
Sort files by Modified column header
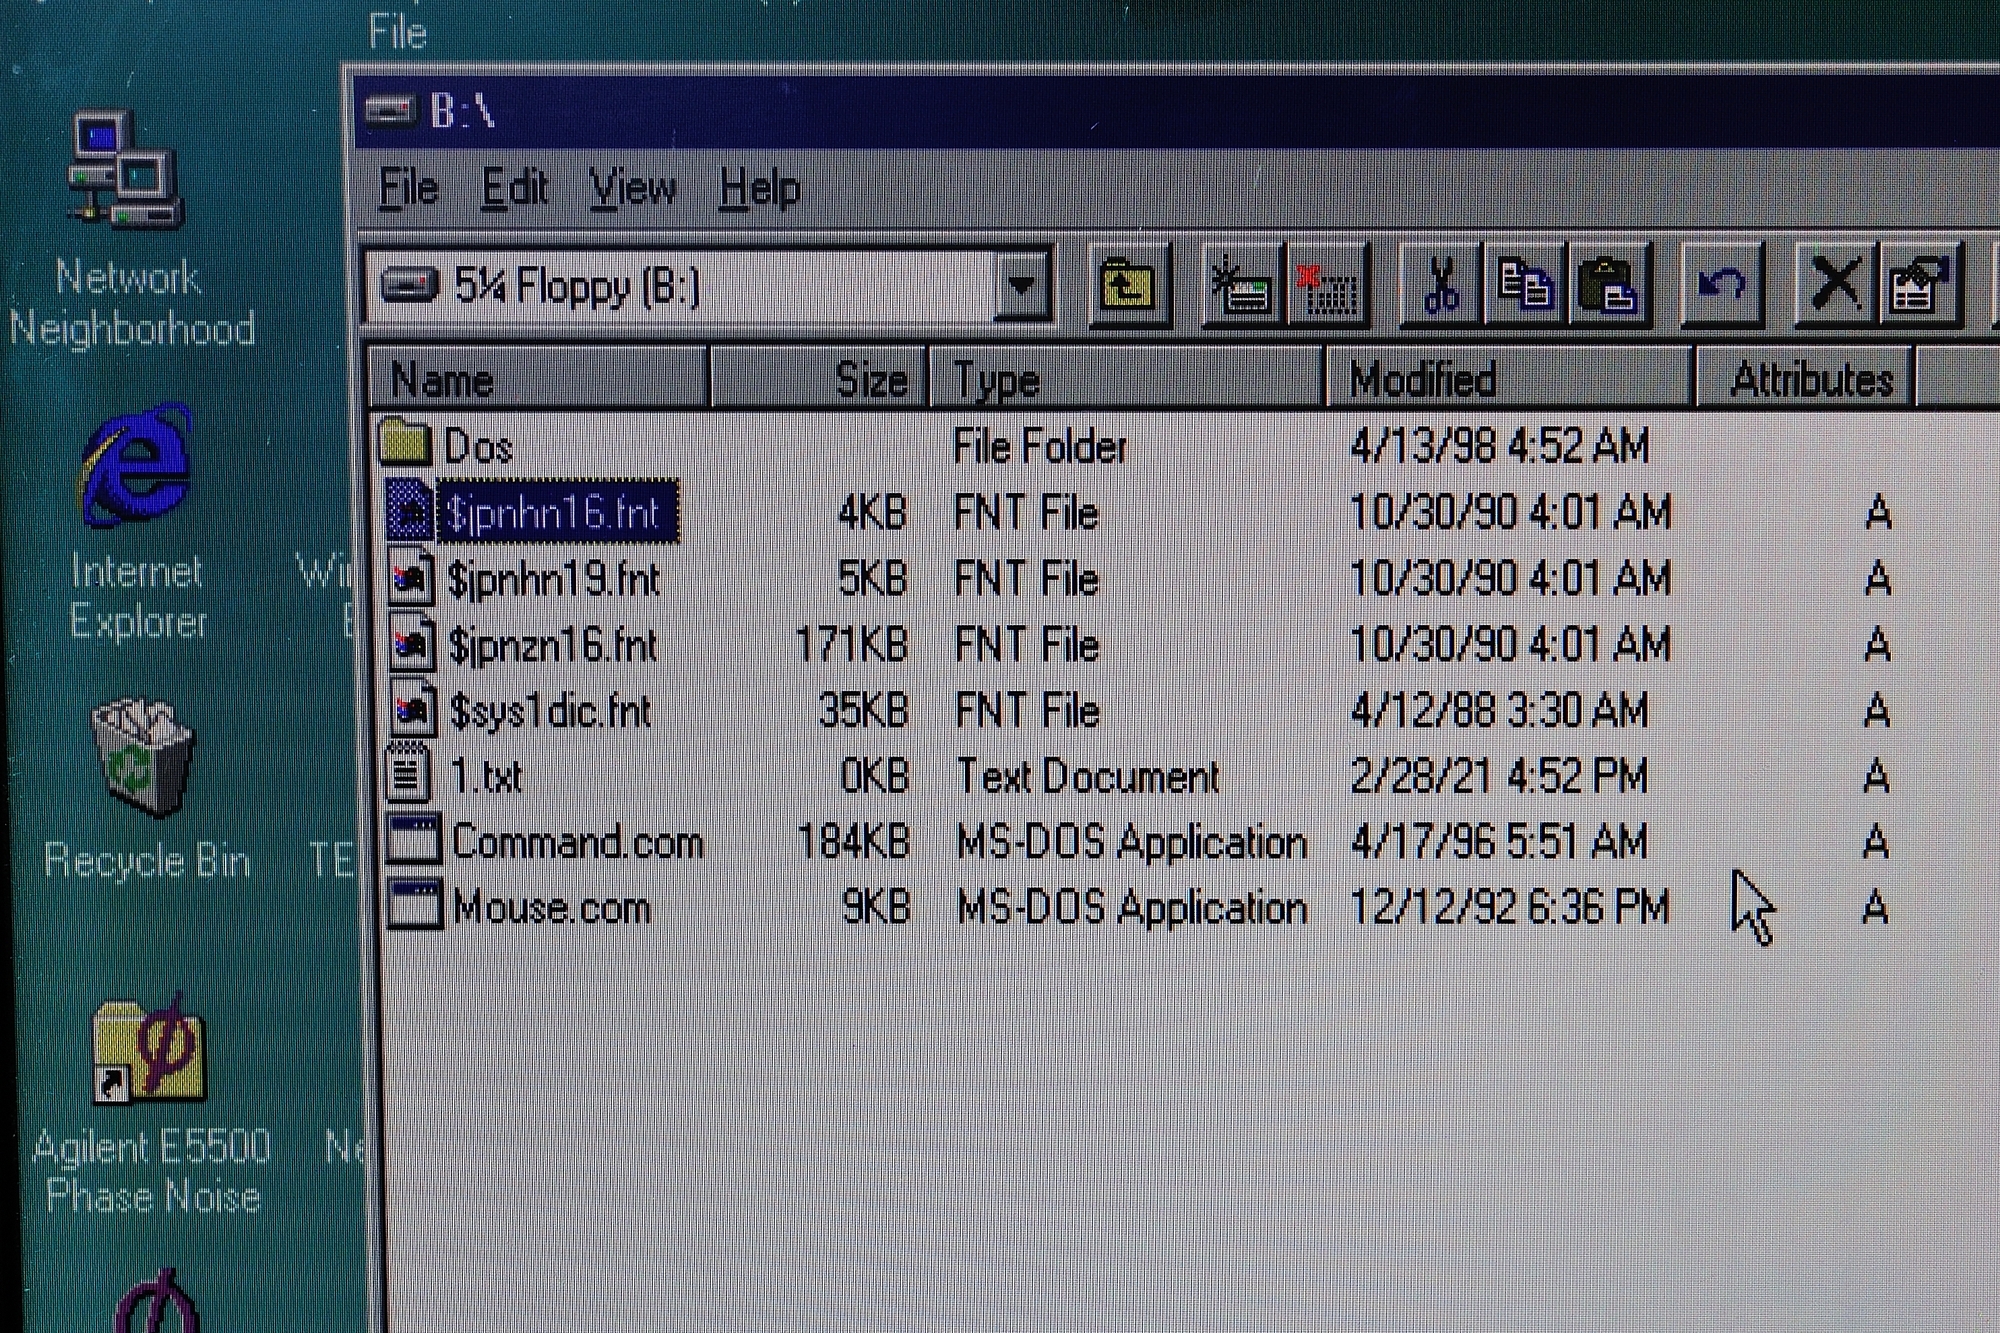pos(1507,379)
